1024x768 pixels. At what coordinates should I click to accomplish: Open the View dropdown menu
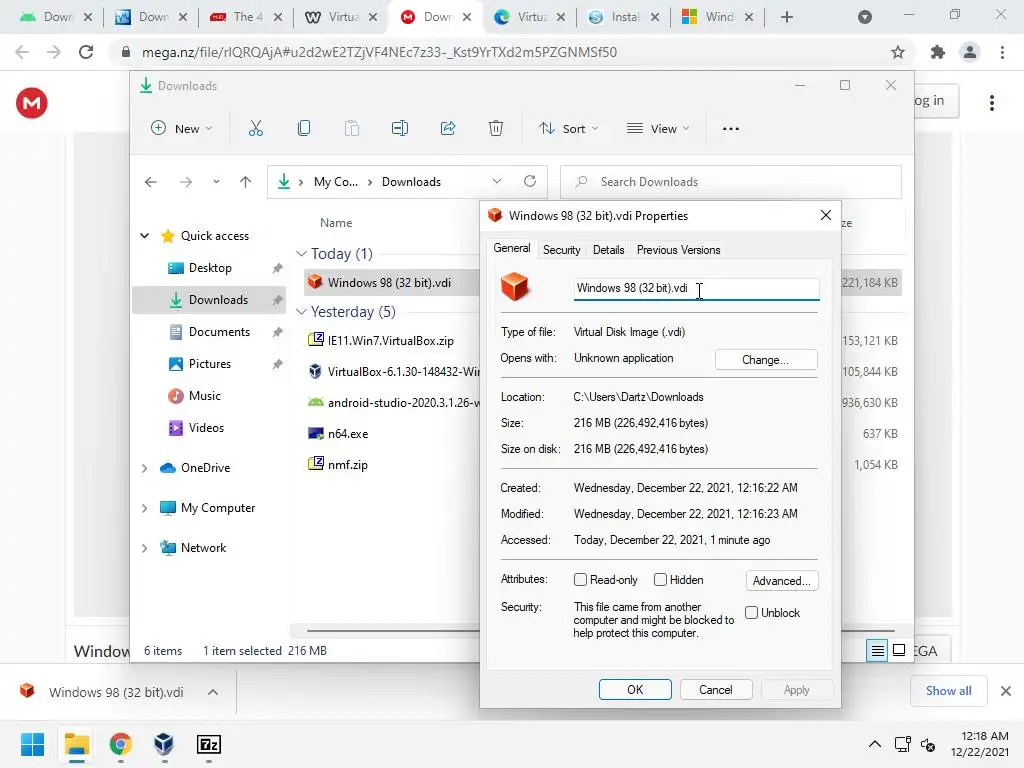pos(658,129)
